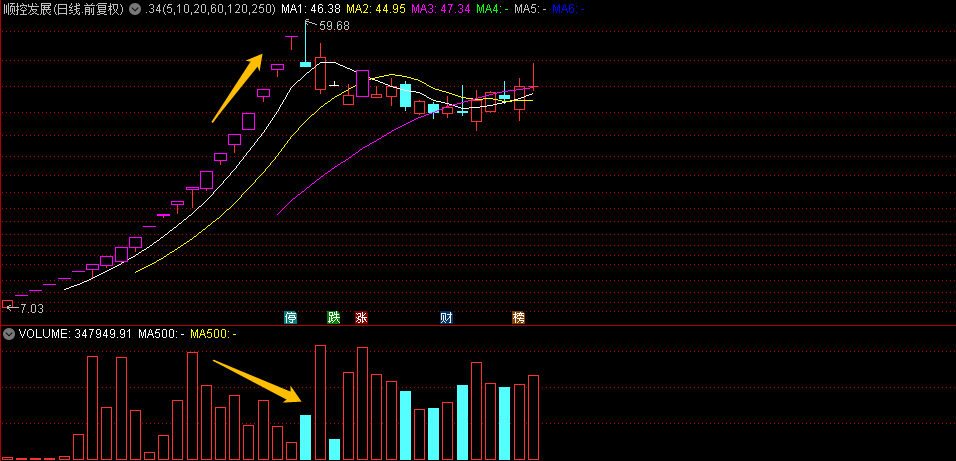Expand the dropdown next to 顺控发展 title
Screen dimensions: 956x461
(135, 9)
